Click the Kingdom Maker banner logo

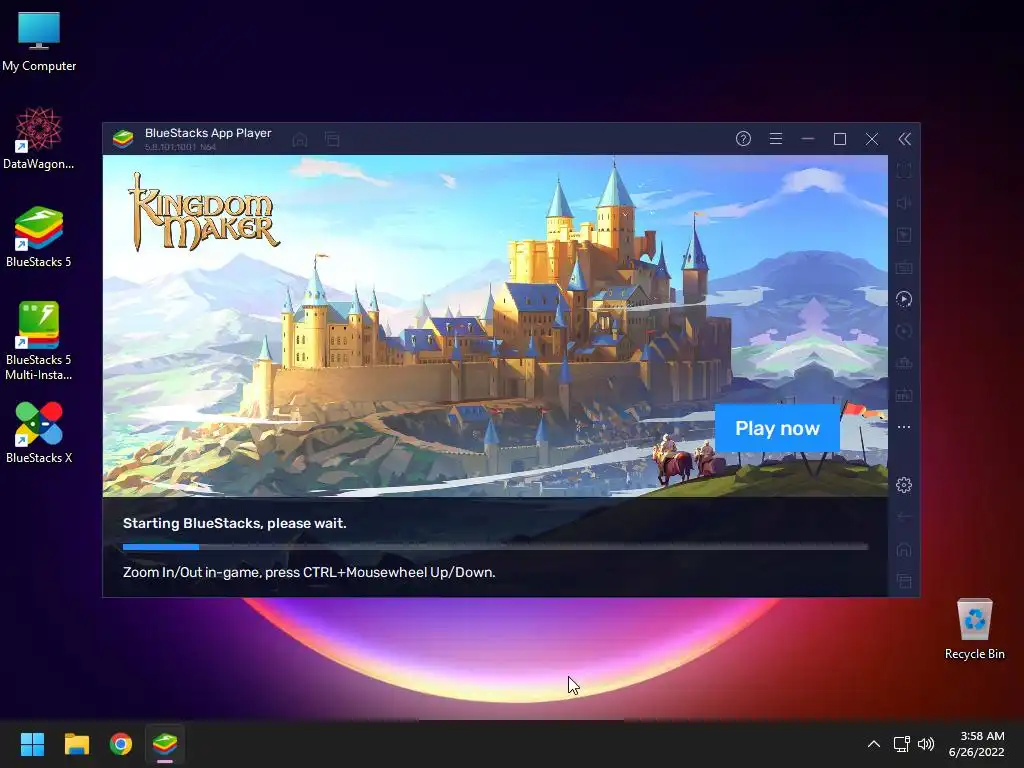point(204,212)
